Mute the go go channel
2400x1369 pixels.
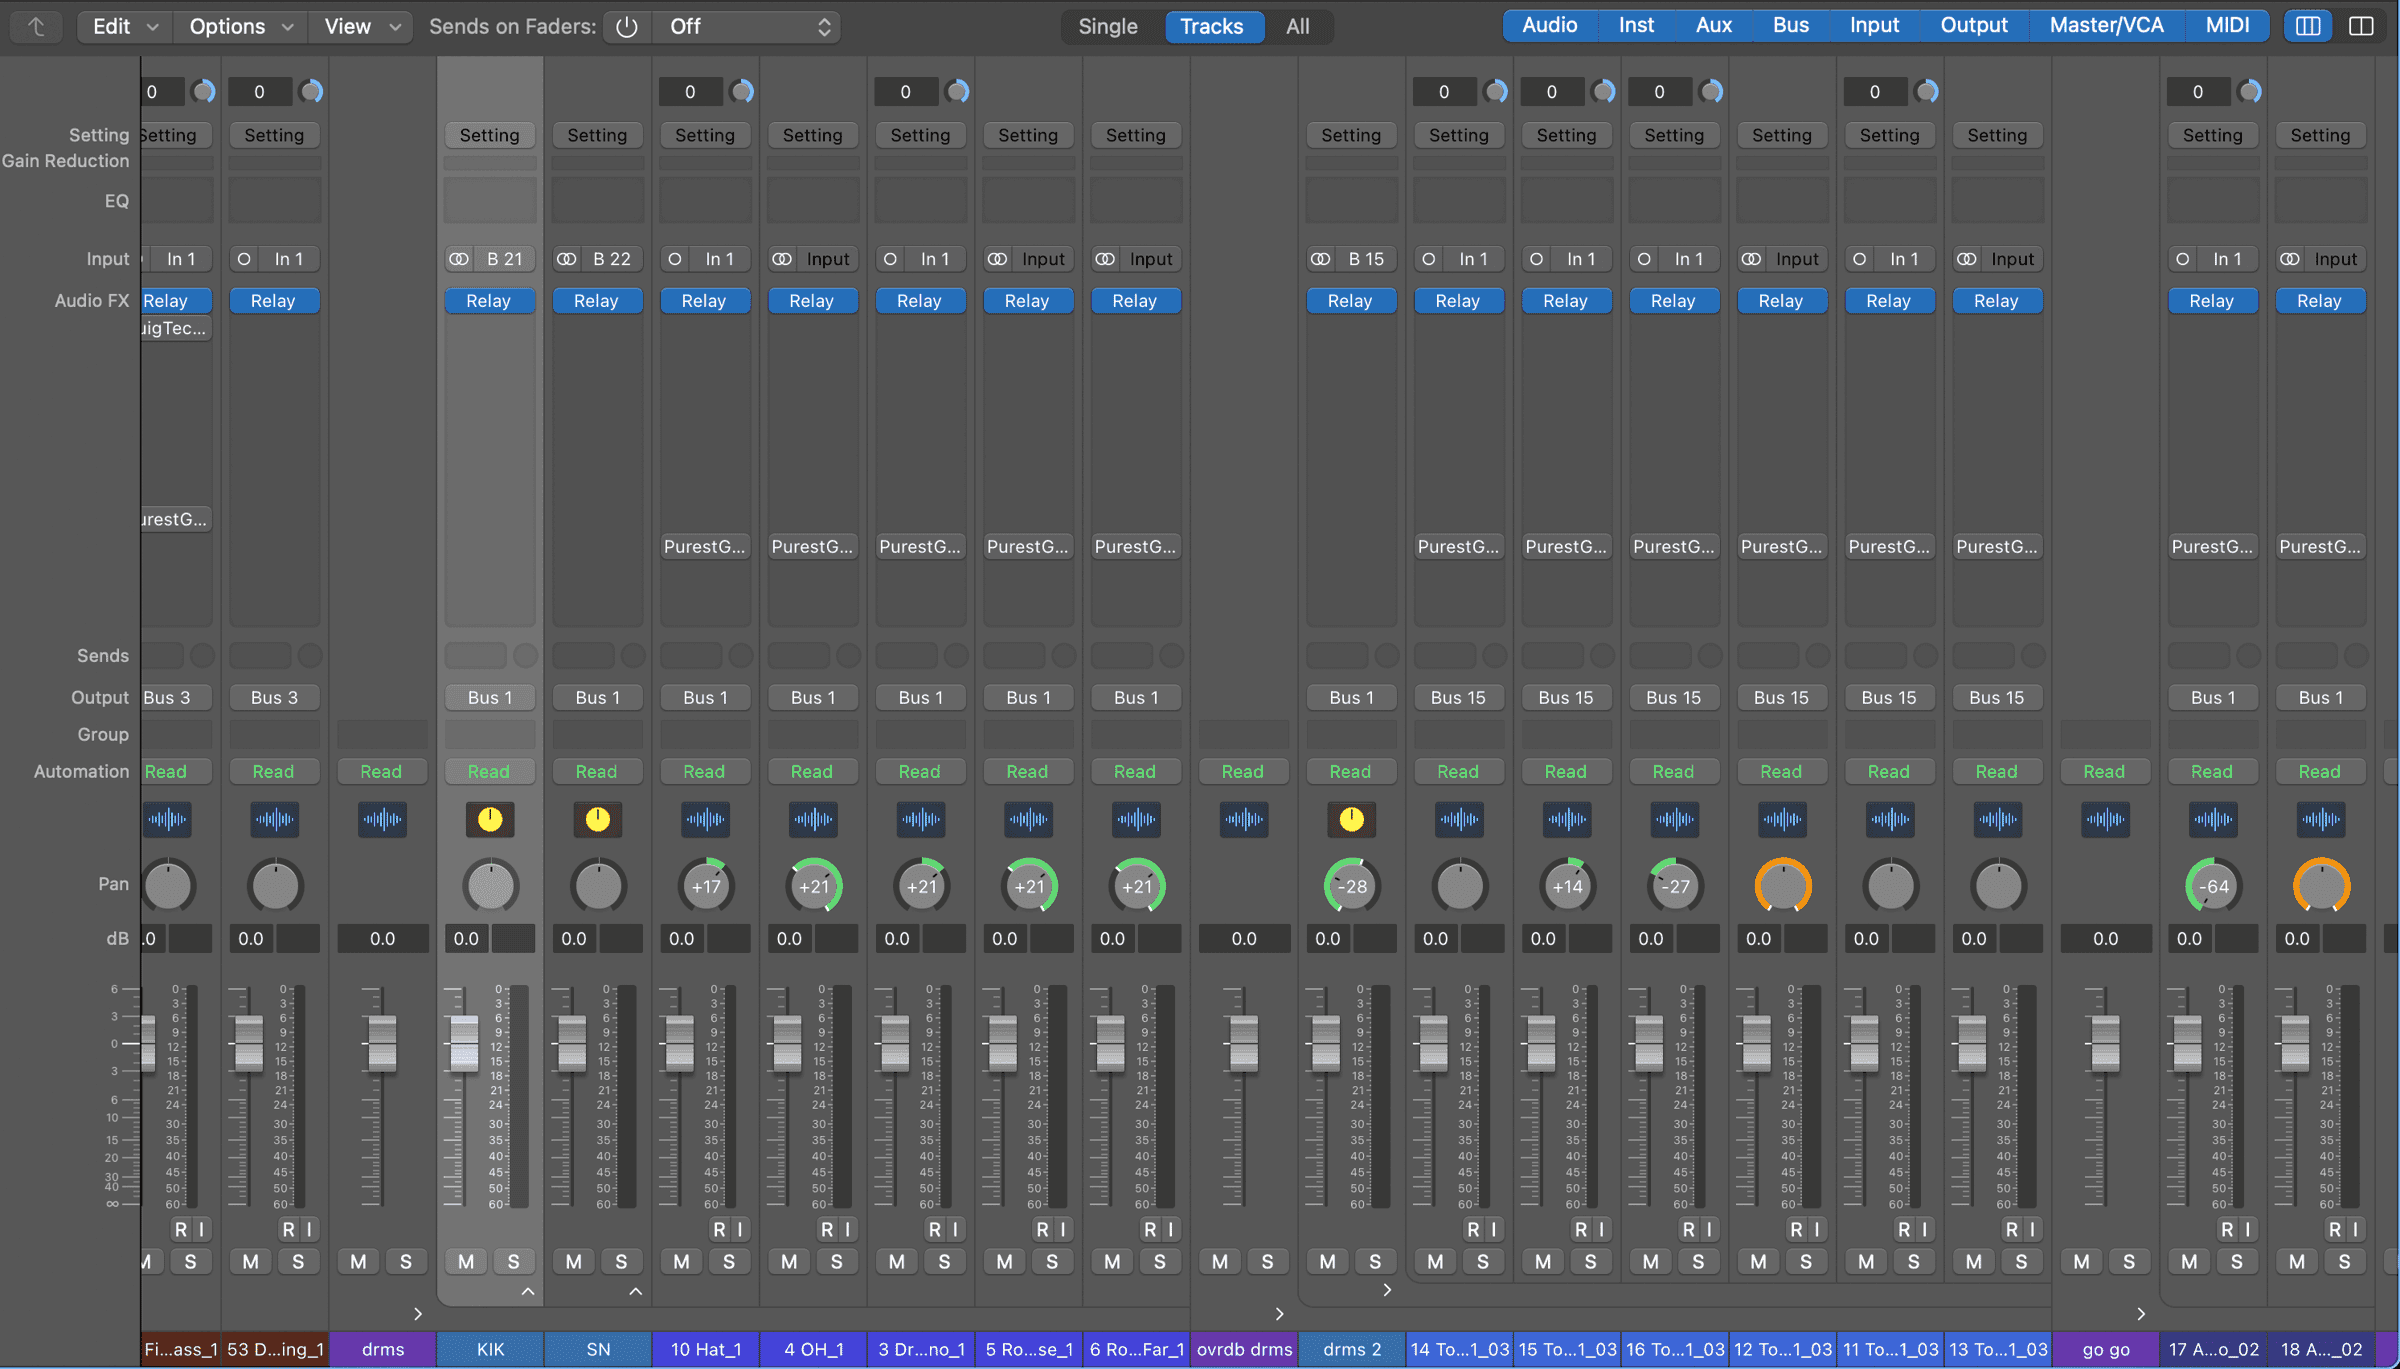[x=2082, y=1262]
